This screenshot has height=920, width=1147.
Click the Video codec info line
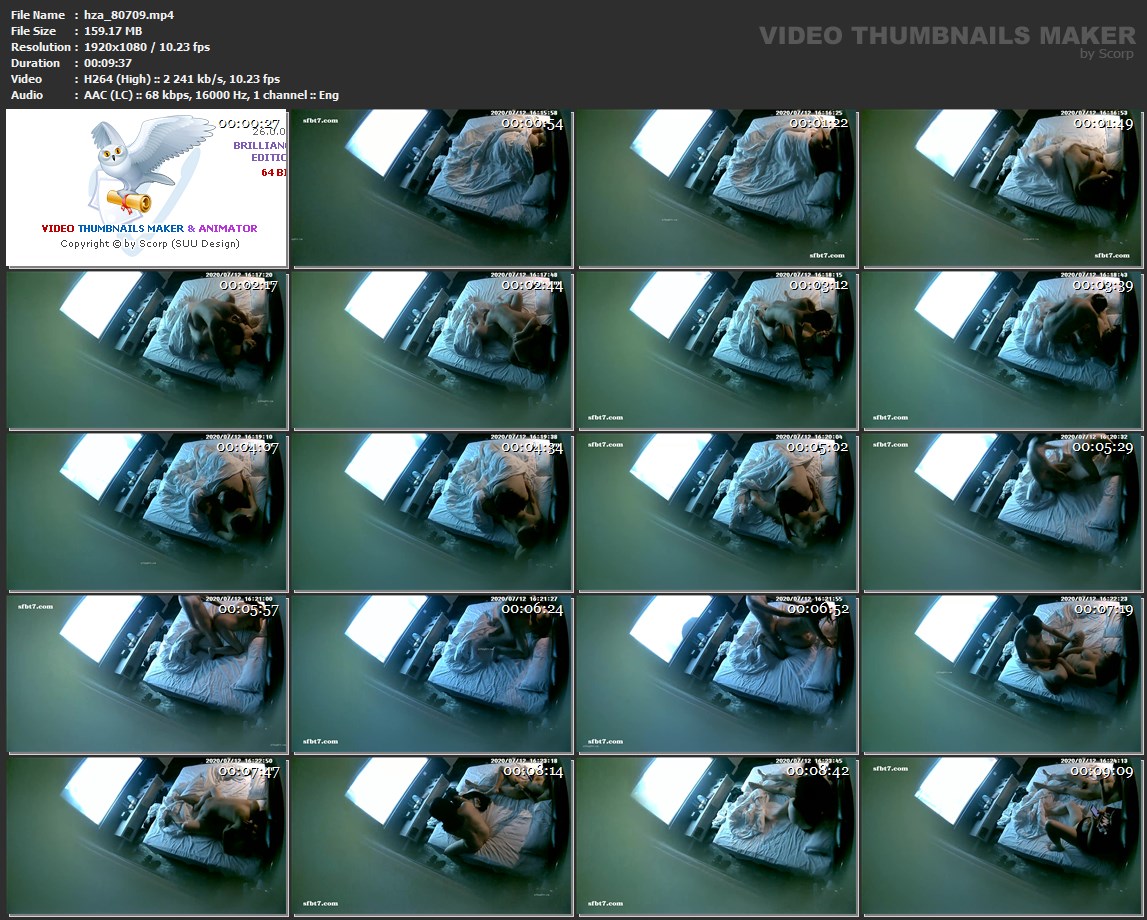click(x=181, y=79)
